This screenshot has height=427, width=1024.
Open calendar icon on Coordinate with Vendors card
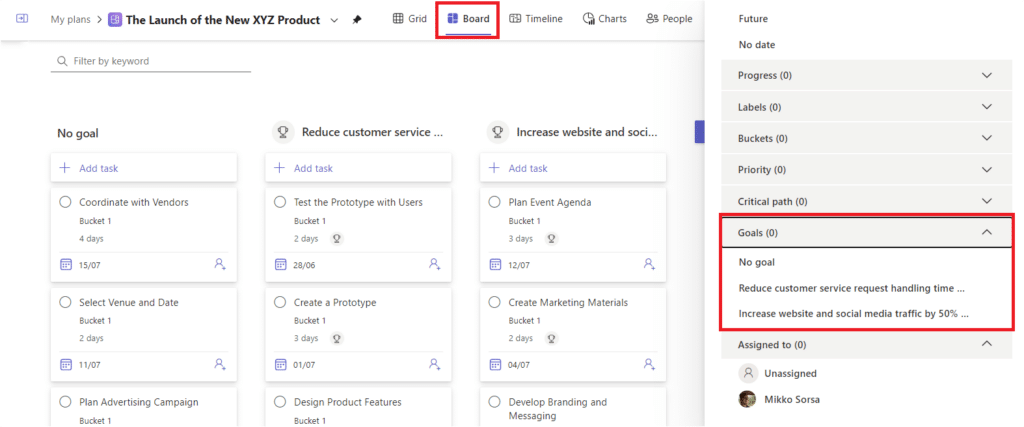[x=65, y=264]
